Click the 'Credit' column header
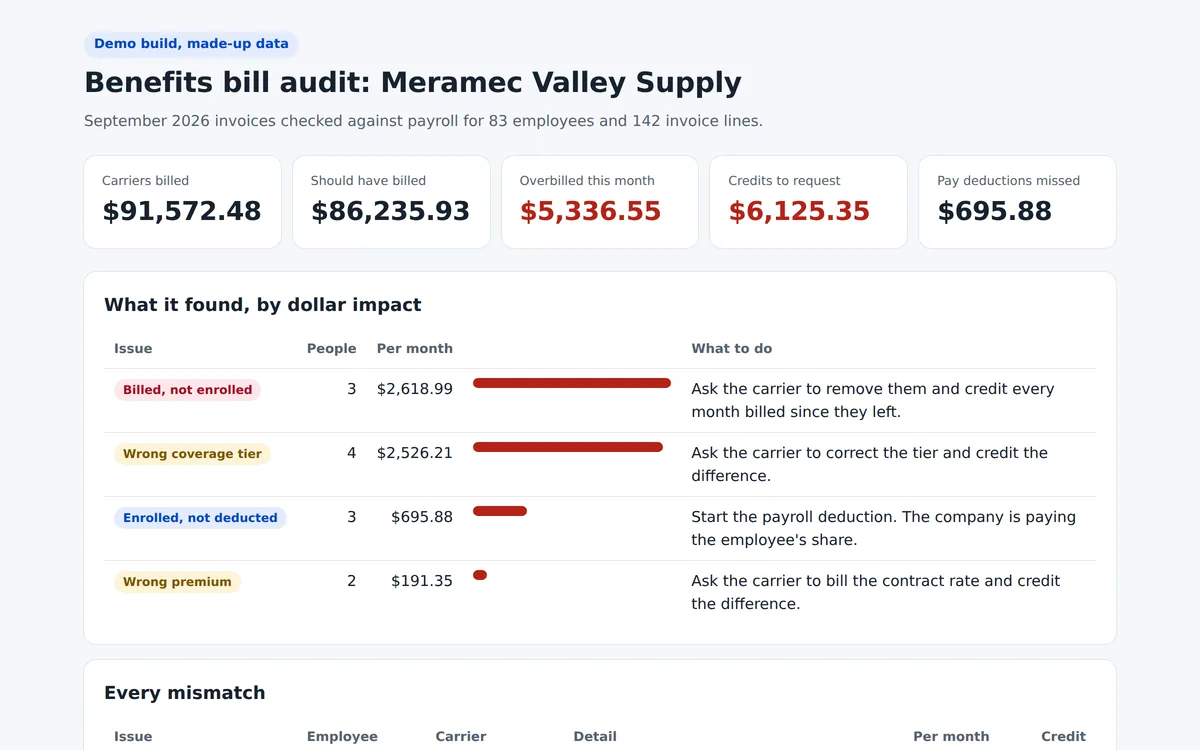The image size is (1200, 750). pos(1063,737)
